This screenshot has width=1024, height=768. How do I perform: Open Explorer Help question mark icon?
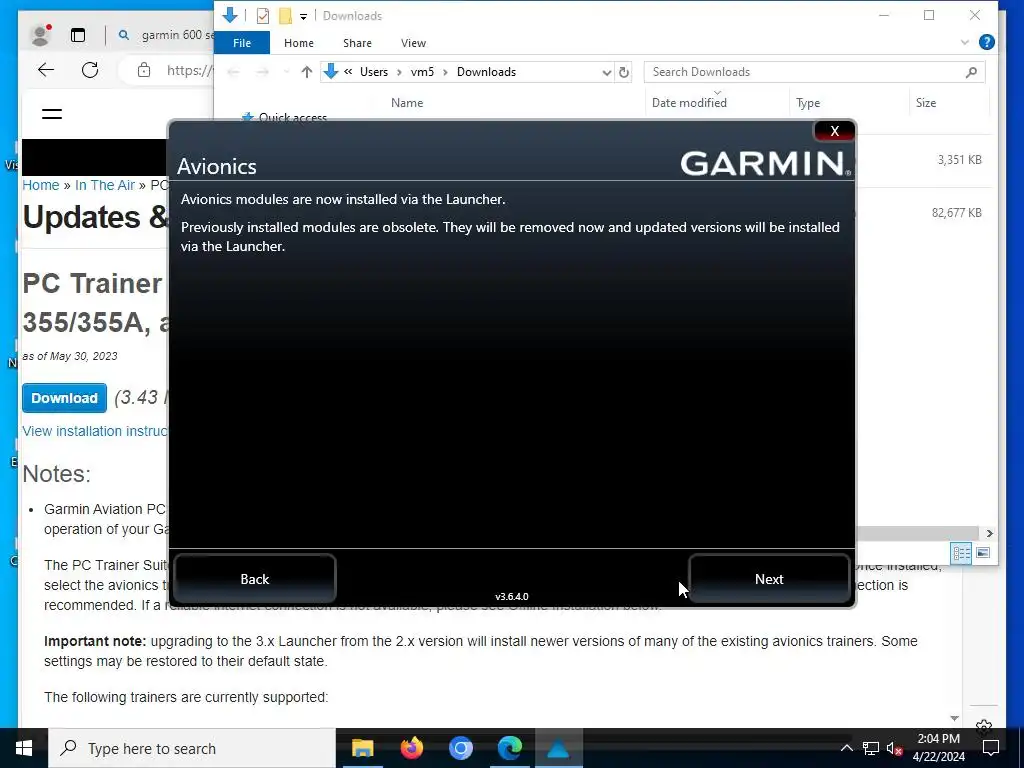point(987,42)
